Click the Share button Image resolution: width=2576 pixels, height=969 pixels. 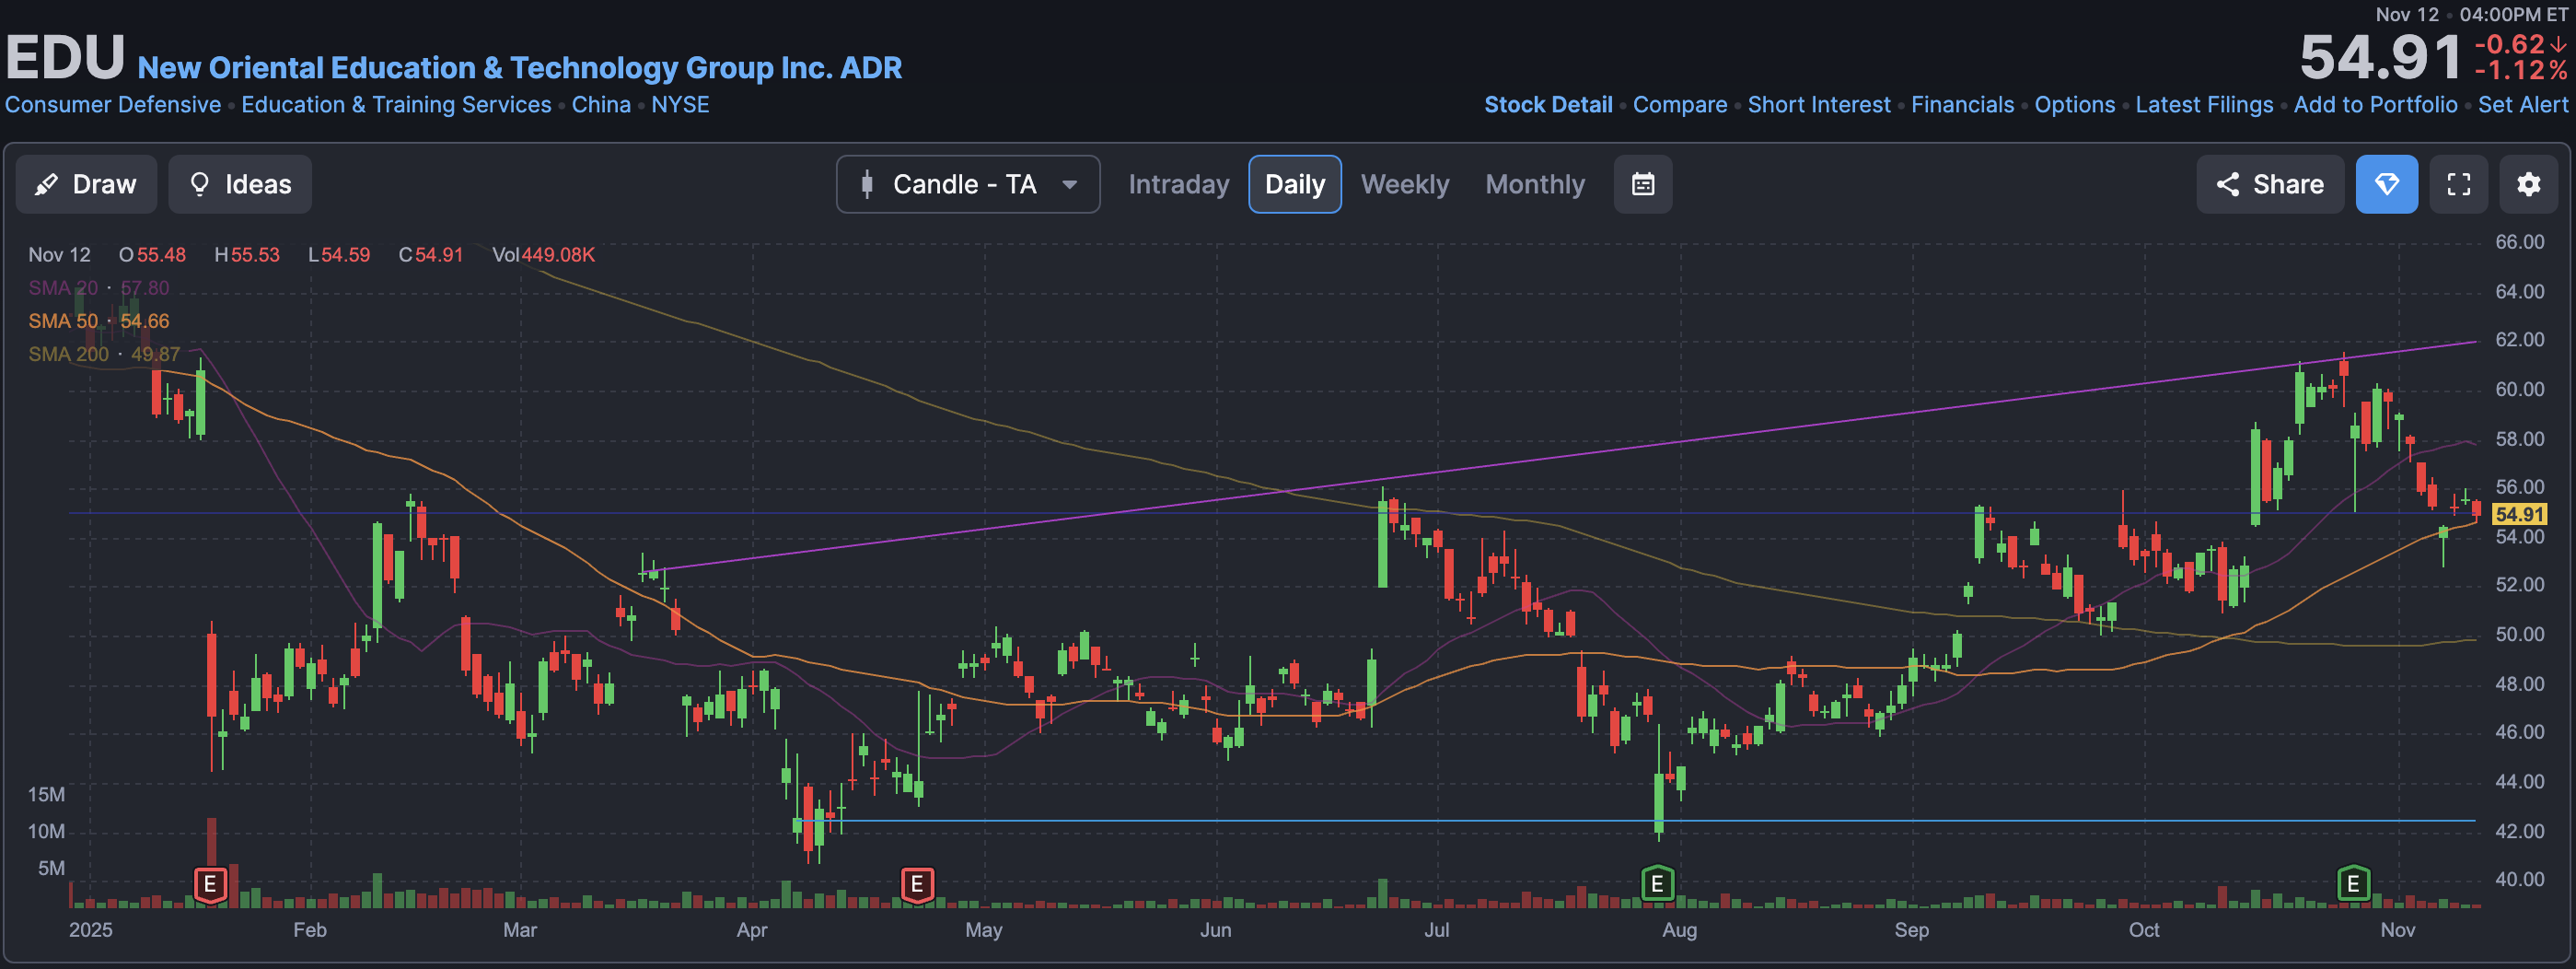click(x=2270, y=184)
